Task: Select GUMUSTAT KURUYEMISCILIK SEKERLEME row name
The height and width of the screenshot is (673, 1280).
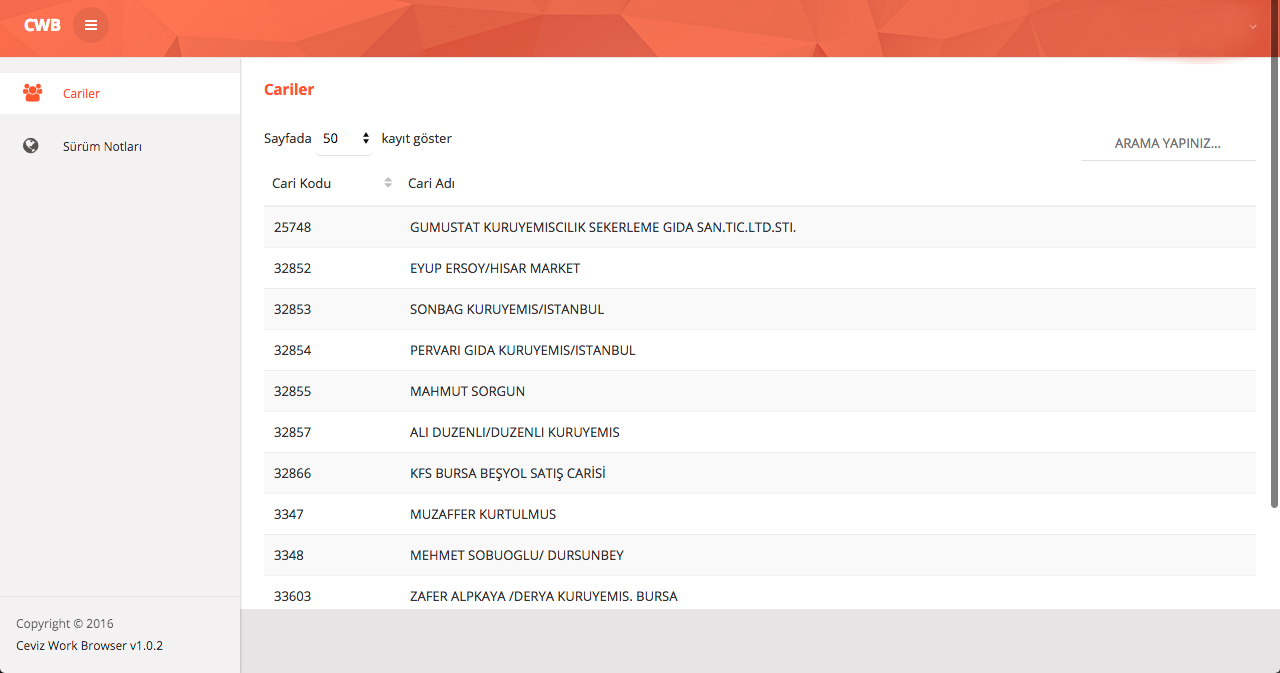Action: coord(603,227)
